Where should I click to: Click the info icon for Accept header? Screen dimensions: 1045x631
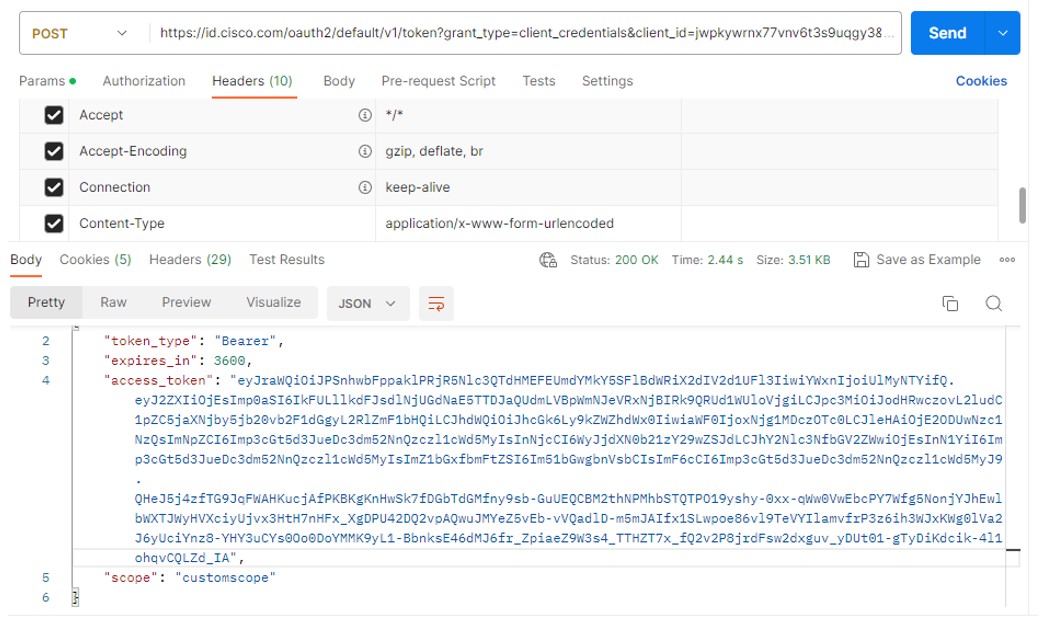click(365, 115)
